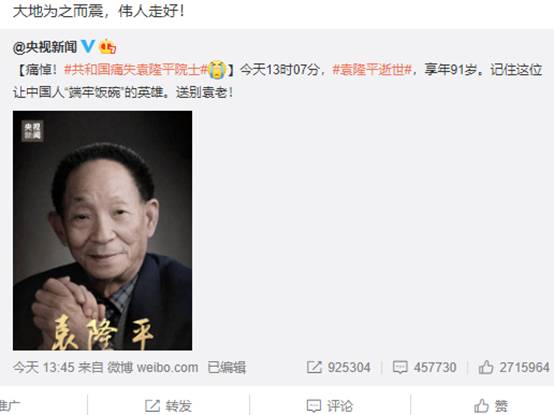Open the memorial portrait photo thumbnail
Image resolution: width=554 pixels, height=415 pixels.
[x=102, y=230]
